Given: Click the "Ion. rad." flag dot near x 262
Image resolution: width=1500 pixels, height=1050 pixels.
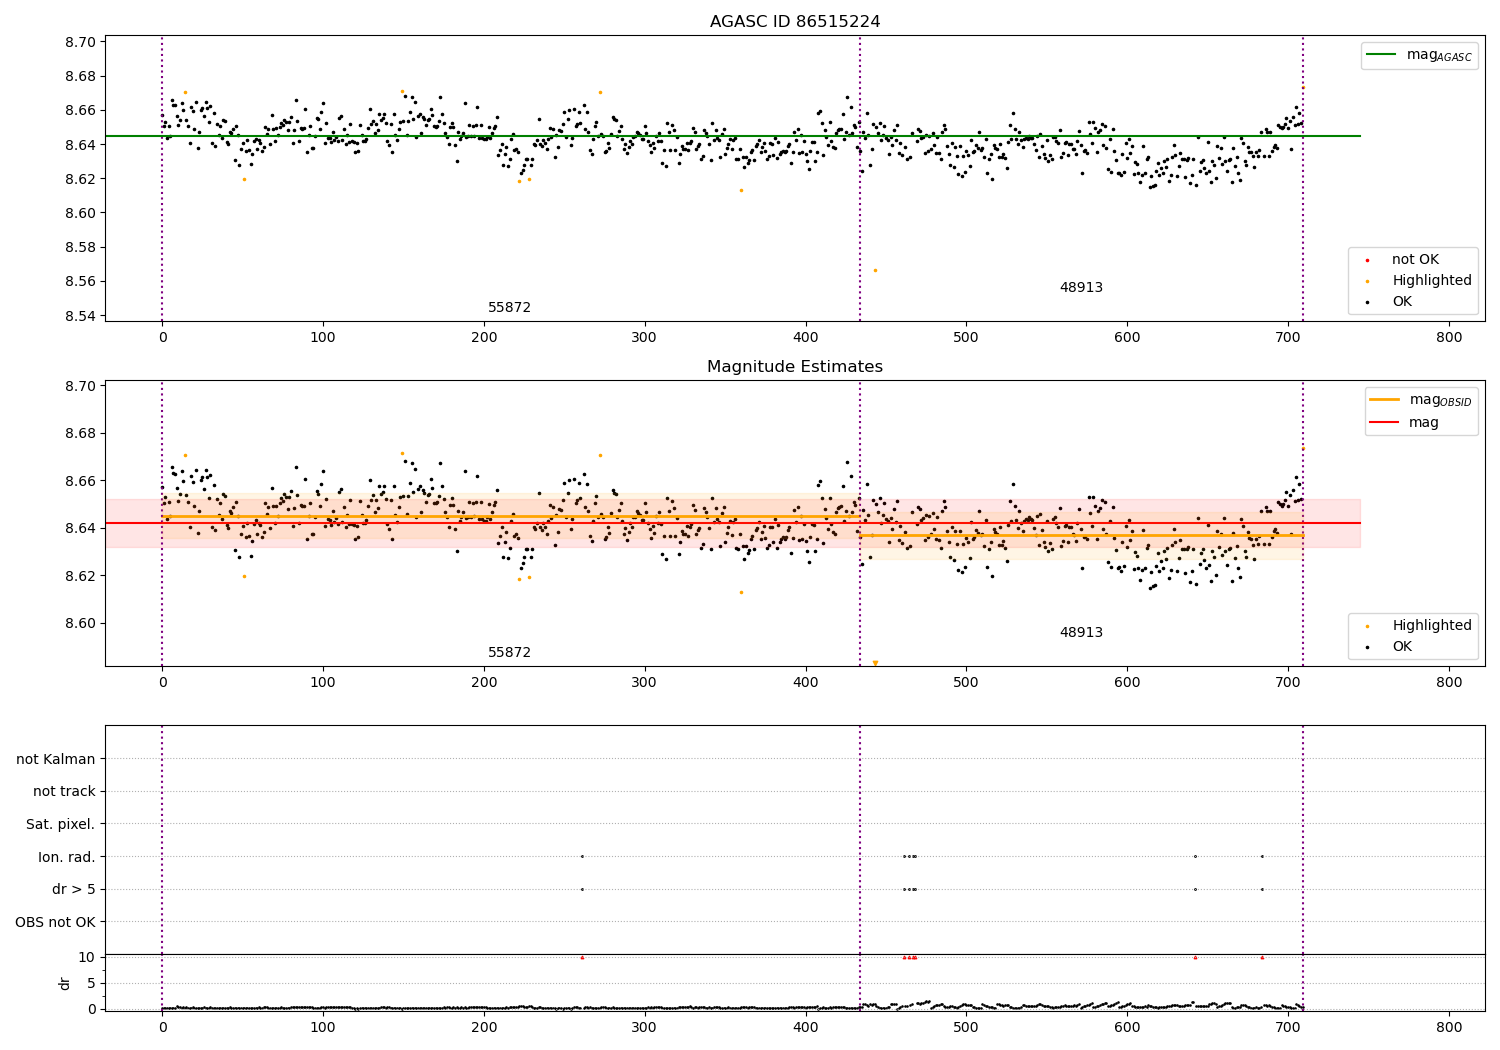Looking at the screenshot, I should click(x=582, y=856).
